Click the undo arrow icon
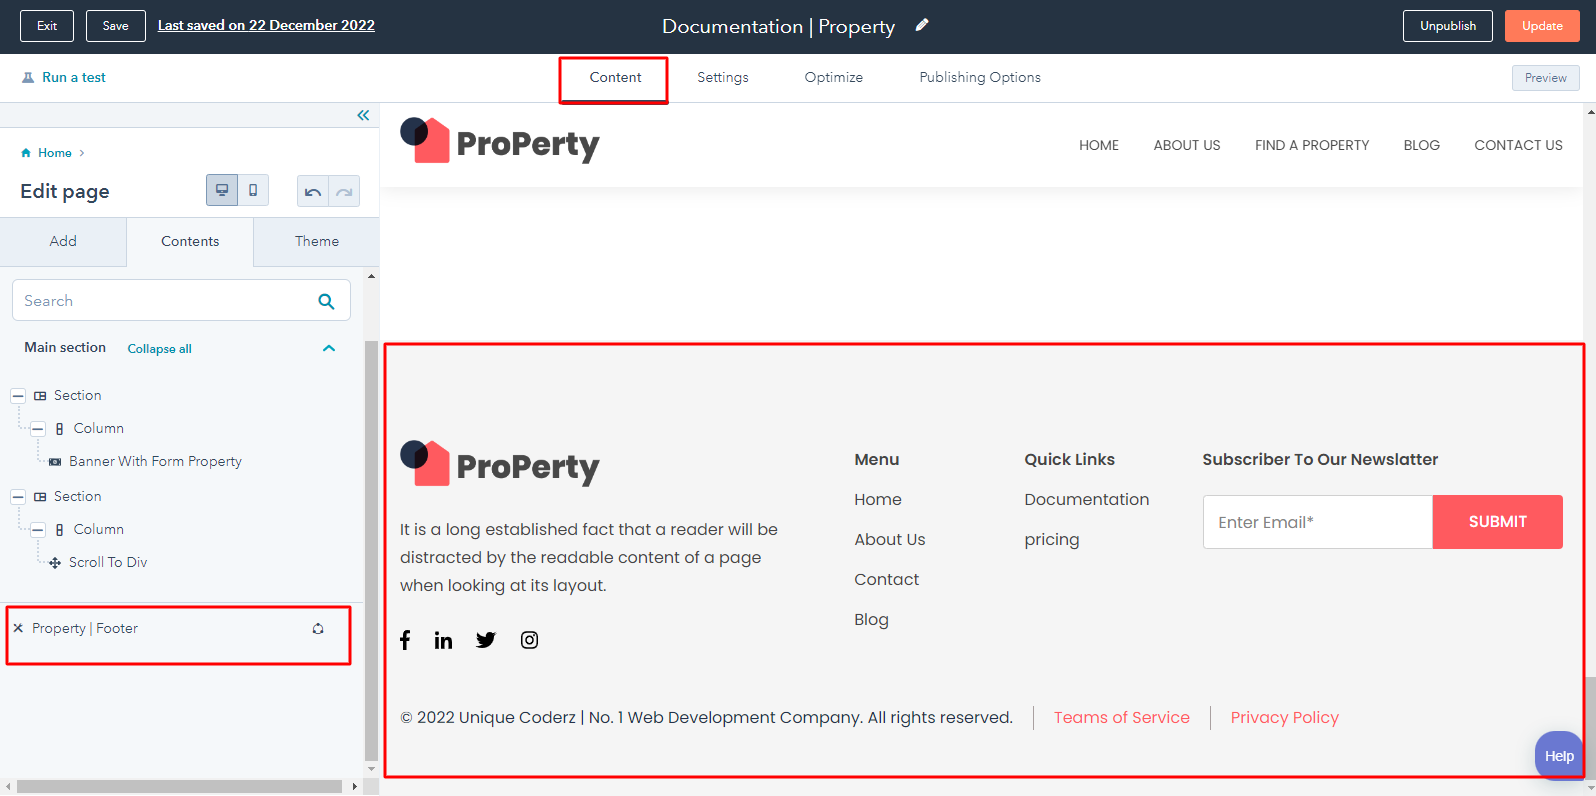This screenshot has height=796, width=1596. pyautogui.click(x=313, y=191)
